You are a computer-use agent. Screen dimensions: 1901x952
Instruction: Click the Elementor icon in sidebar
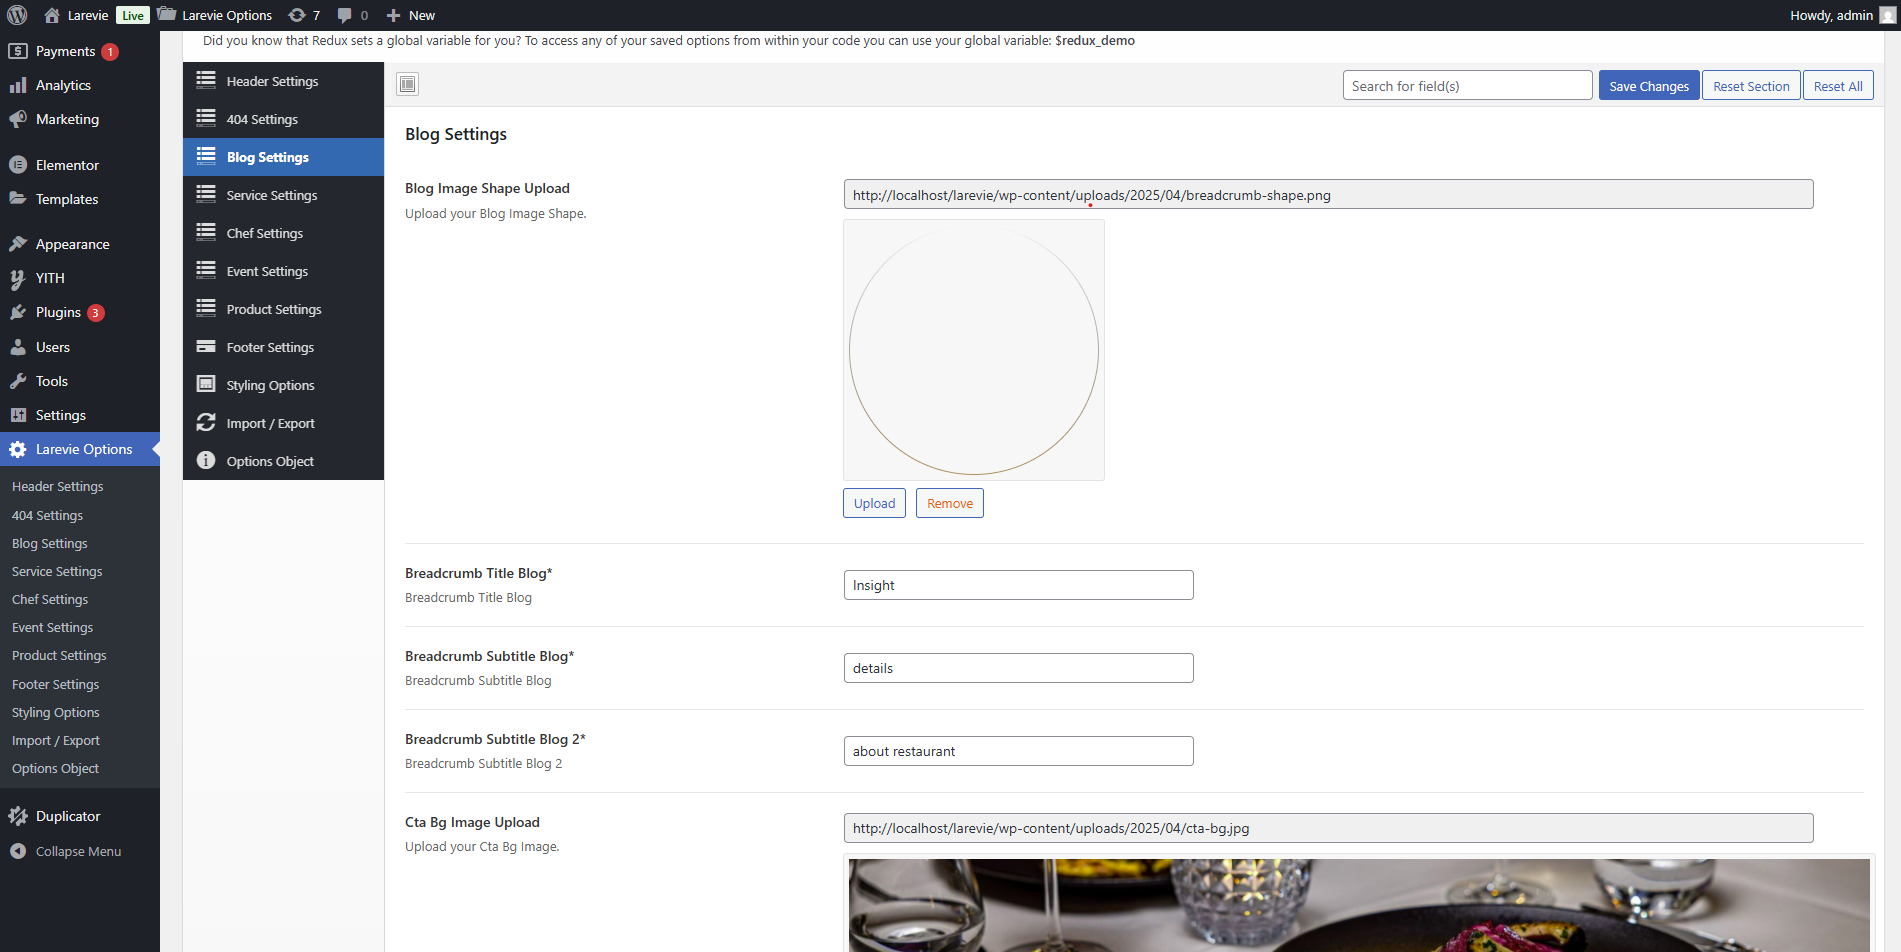[x=18, y=165]
